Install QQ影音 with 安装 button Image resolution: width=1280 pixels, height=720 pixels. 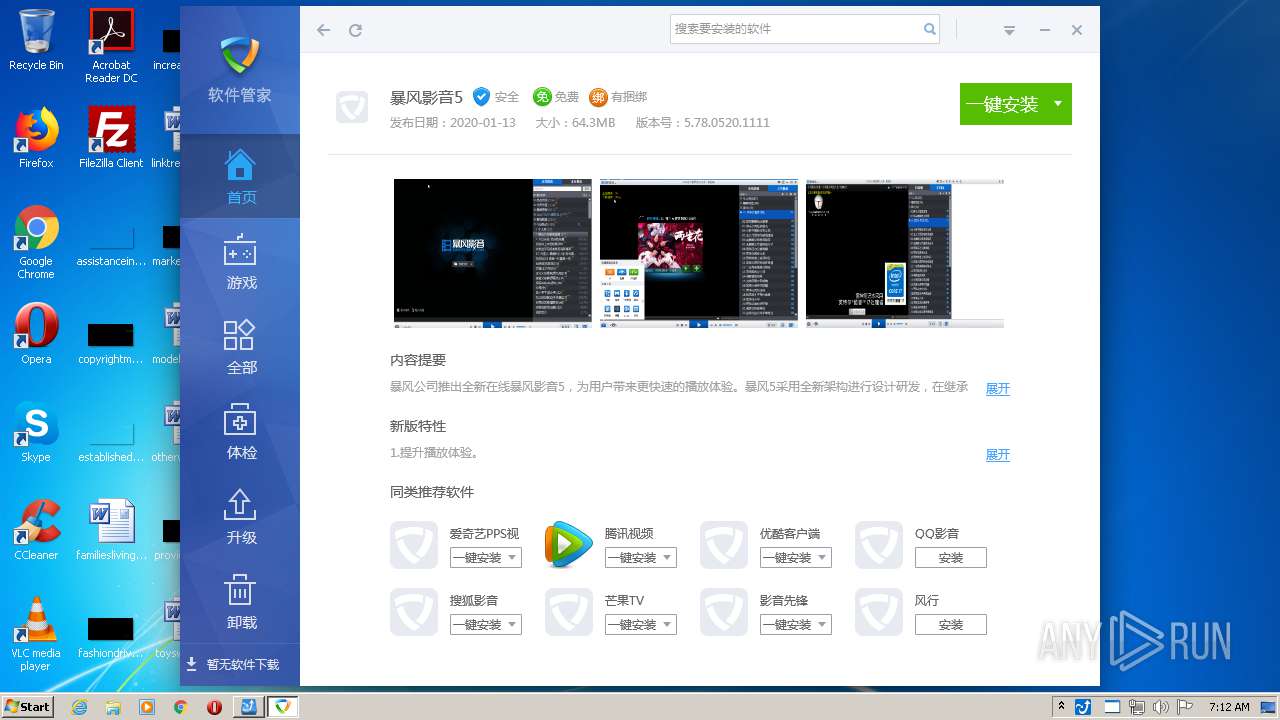(951, 558)
